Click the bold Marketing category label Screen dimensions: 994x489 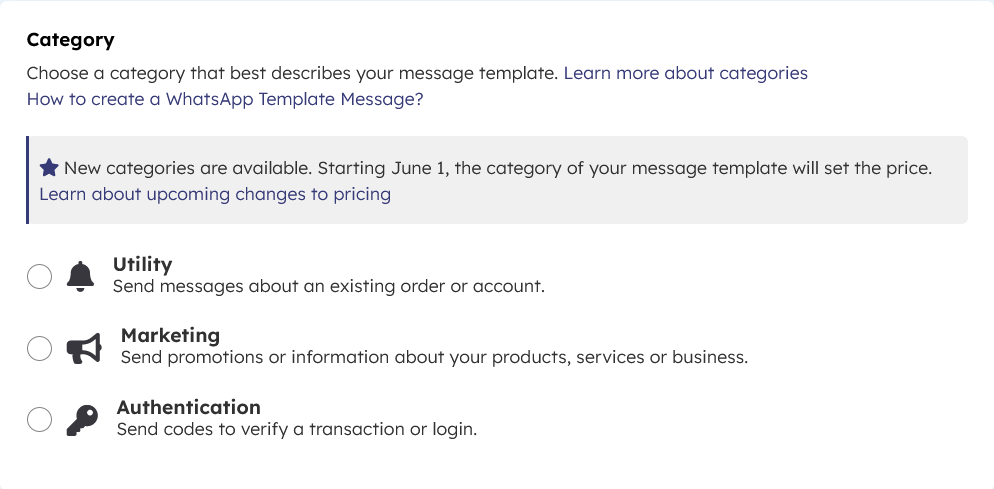point(170,336)
